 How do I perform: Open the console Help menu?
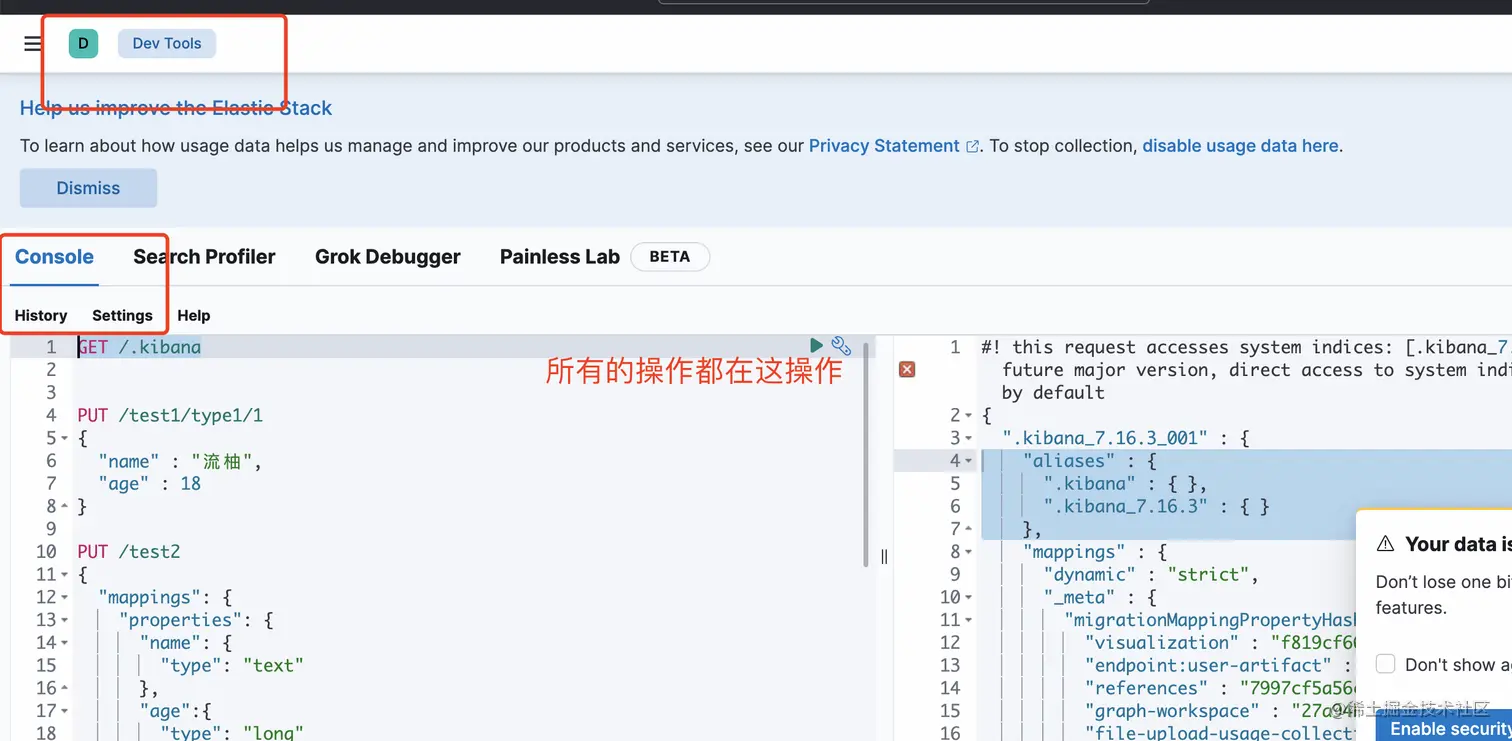click(194, 316)
